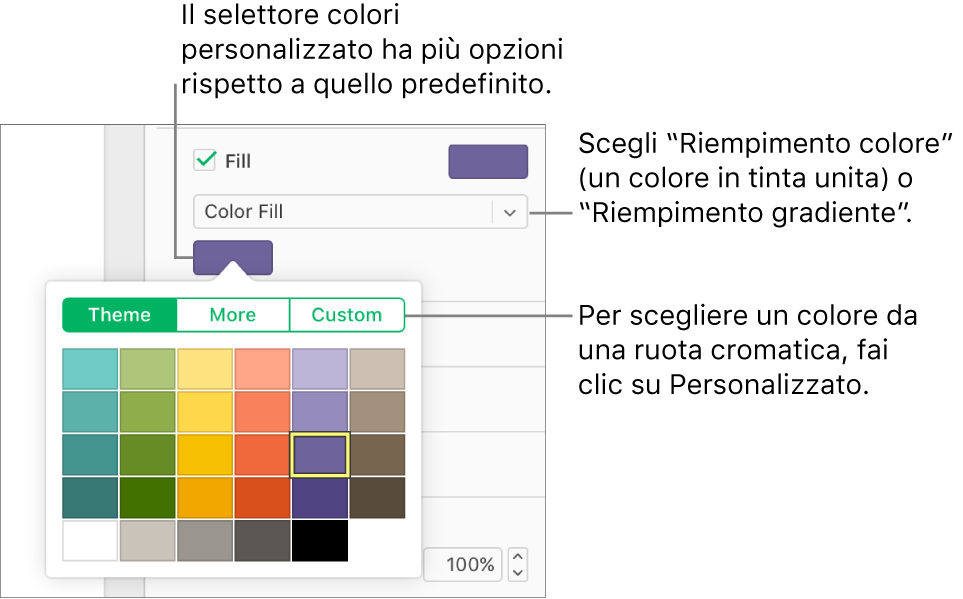Viewport: 963px width, 599px height.
Task: Open the purple color well popover
Action: click(233, 257)
